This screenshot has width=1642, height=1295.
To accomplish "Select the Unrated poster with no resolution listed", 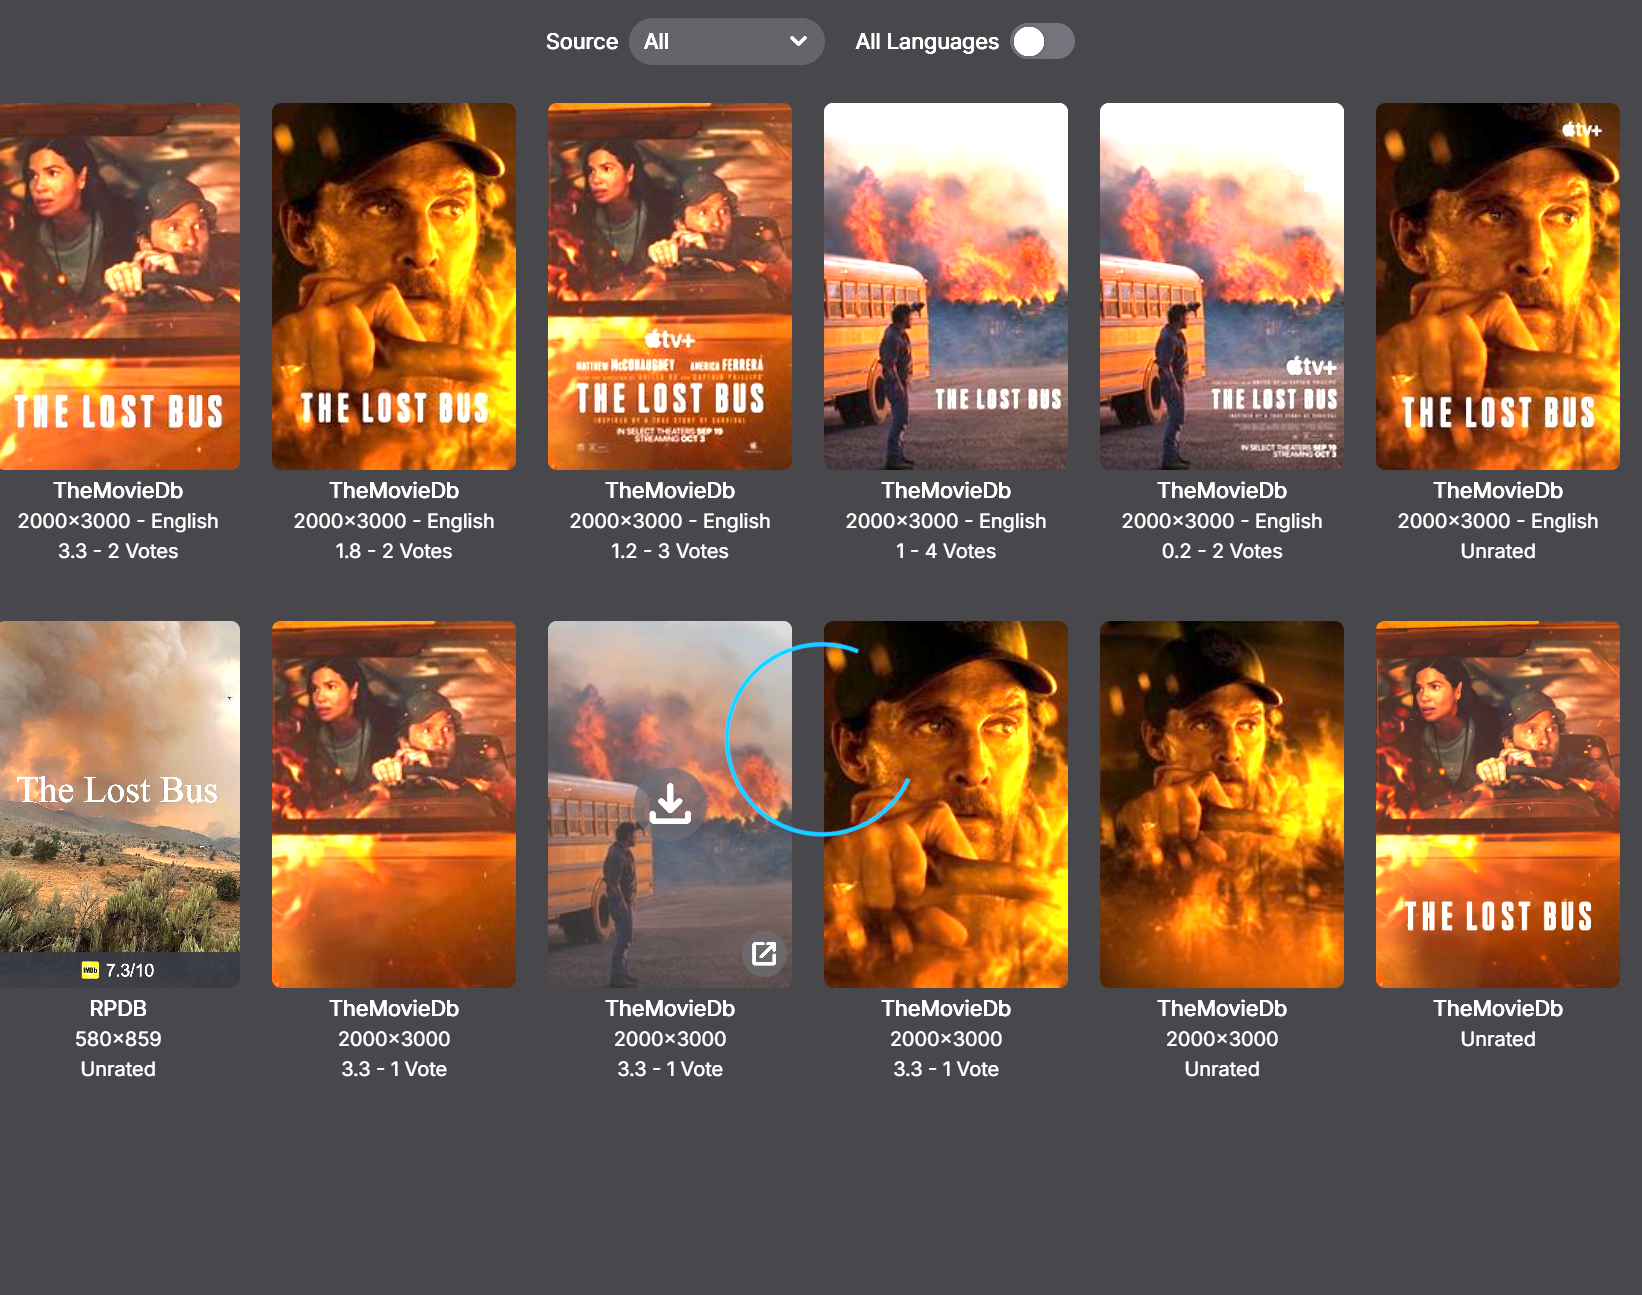I will pyautogui.click(x=1498, y=804).
